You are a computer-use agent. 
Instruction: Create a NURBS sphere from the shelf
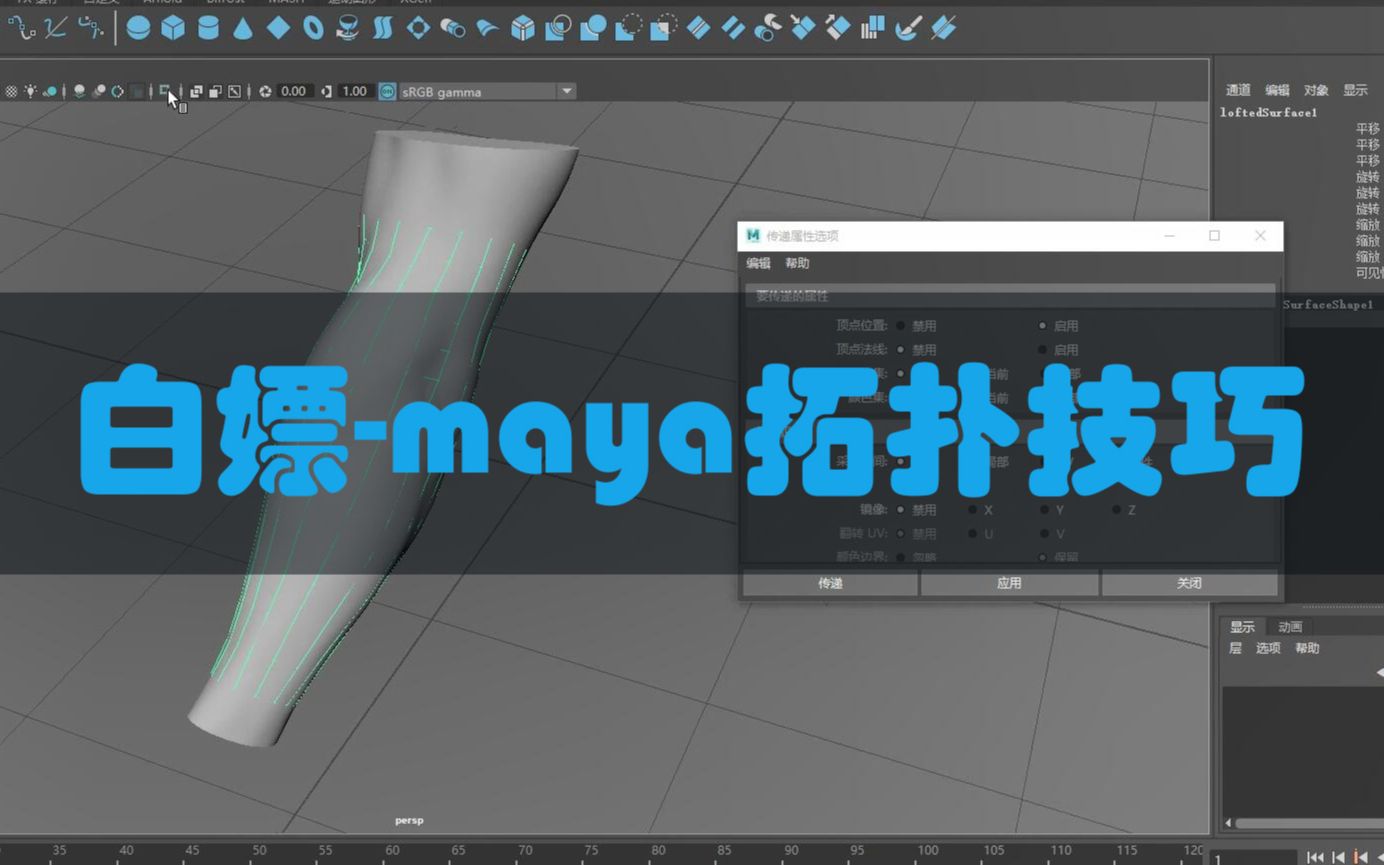(x=138, y=28)
